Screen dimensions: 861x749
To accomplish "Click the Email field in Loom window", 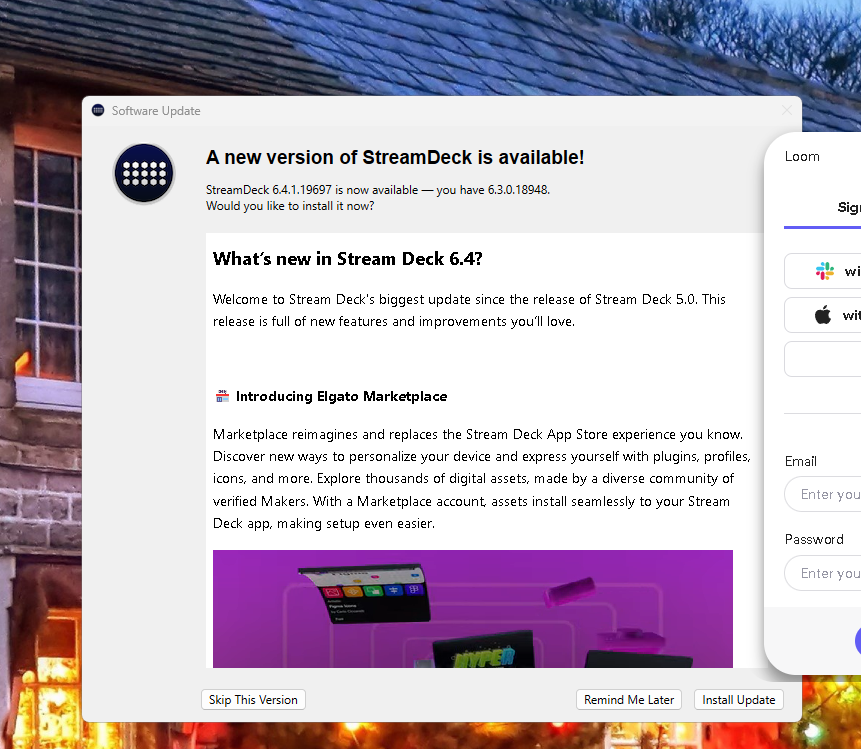I will pos(823,494).
